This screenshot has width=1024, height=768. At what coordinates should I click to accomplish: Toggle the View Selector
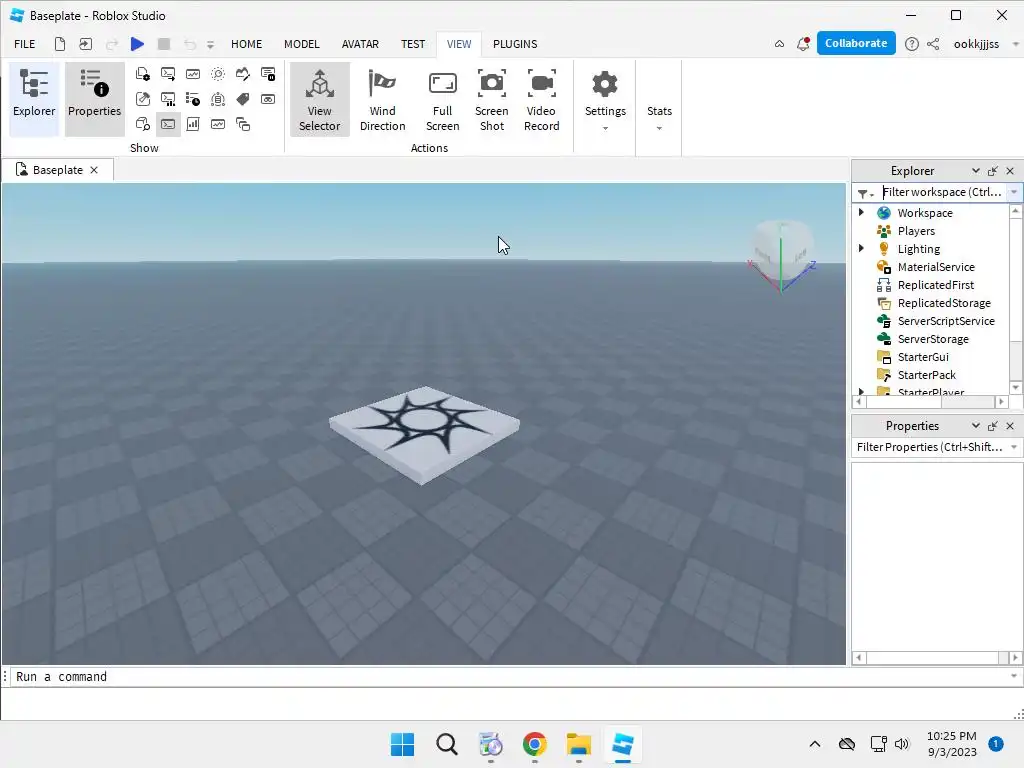pyautogui.click(x=319, y=100)
